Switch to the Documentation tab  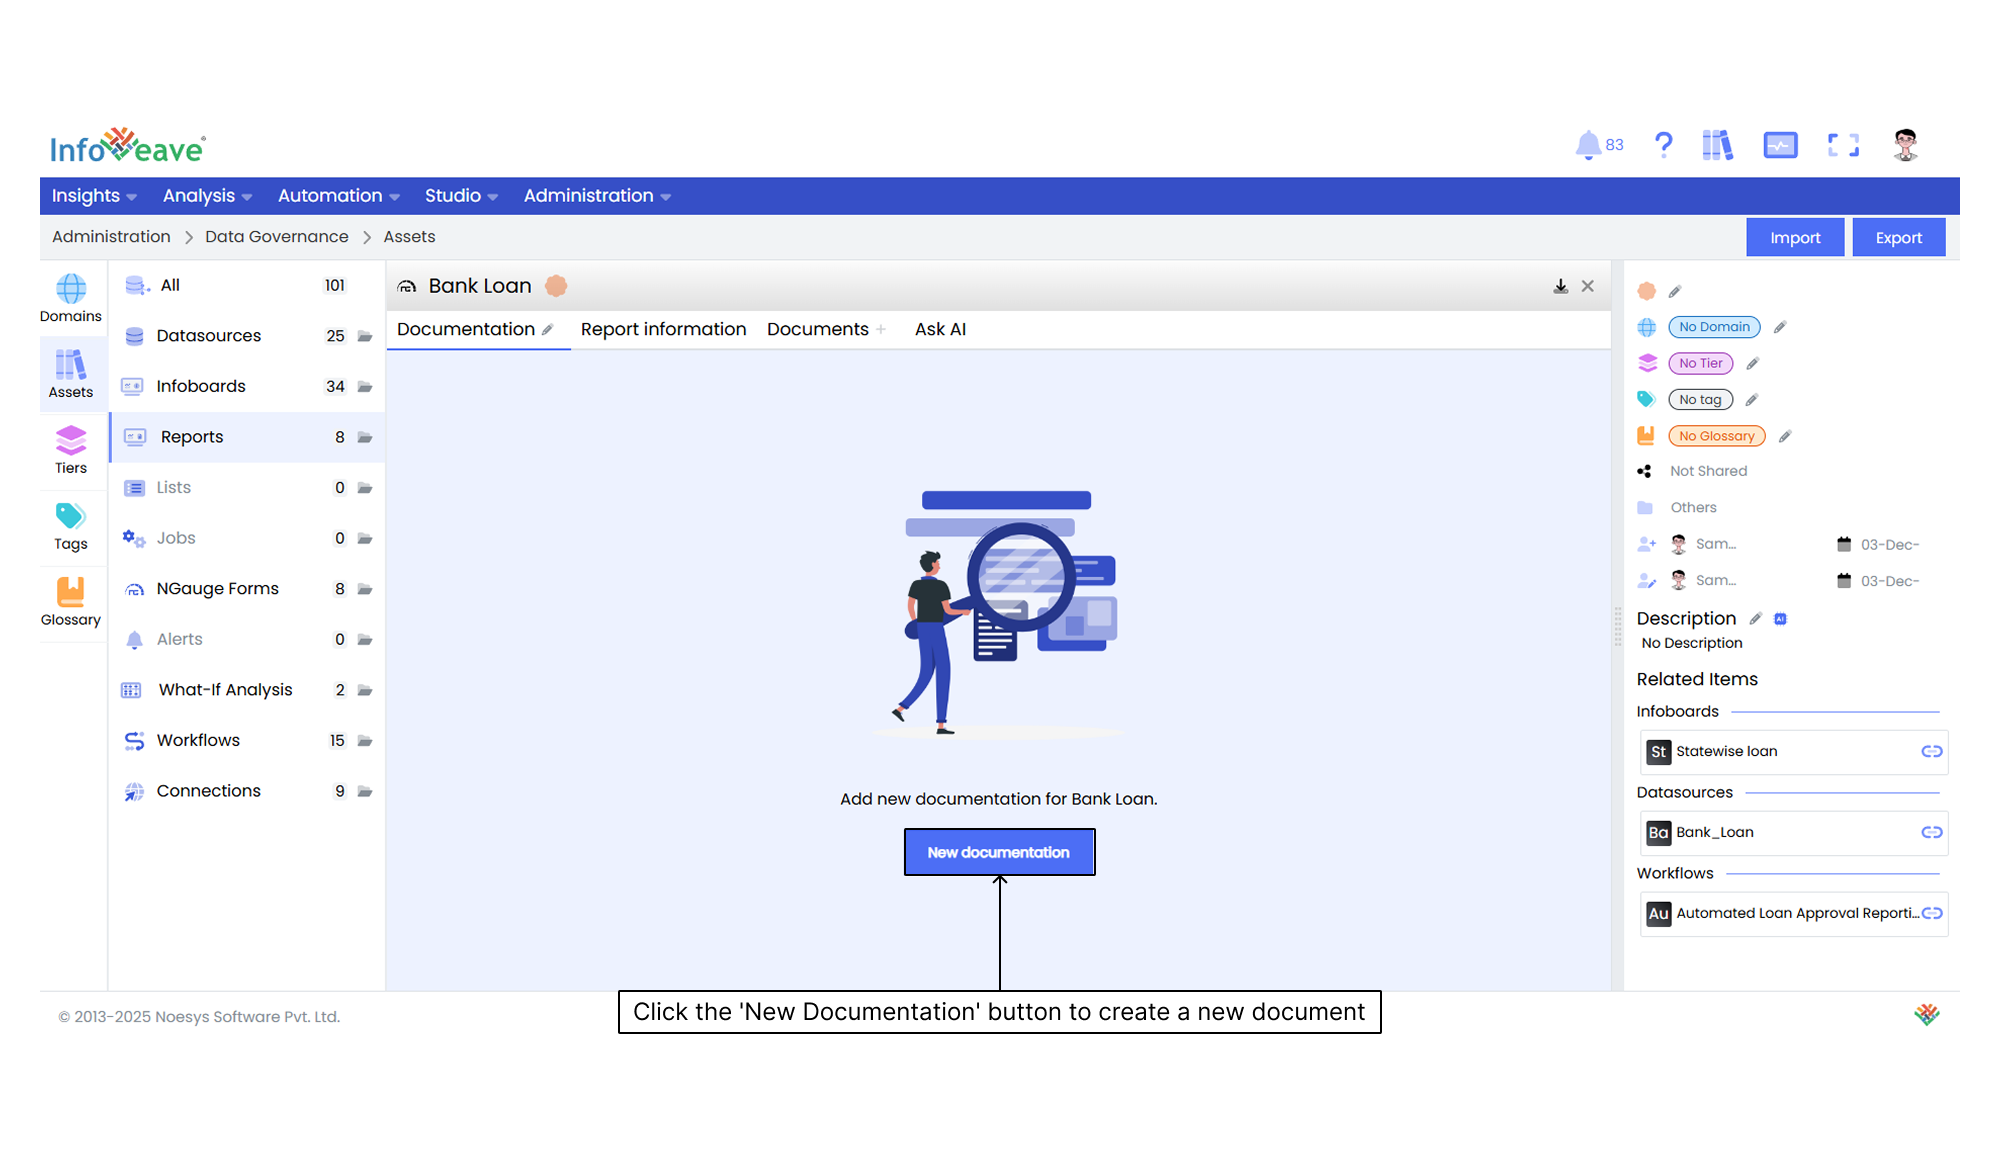[466, 330]
